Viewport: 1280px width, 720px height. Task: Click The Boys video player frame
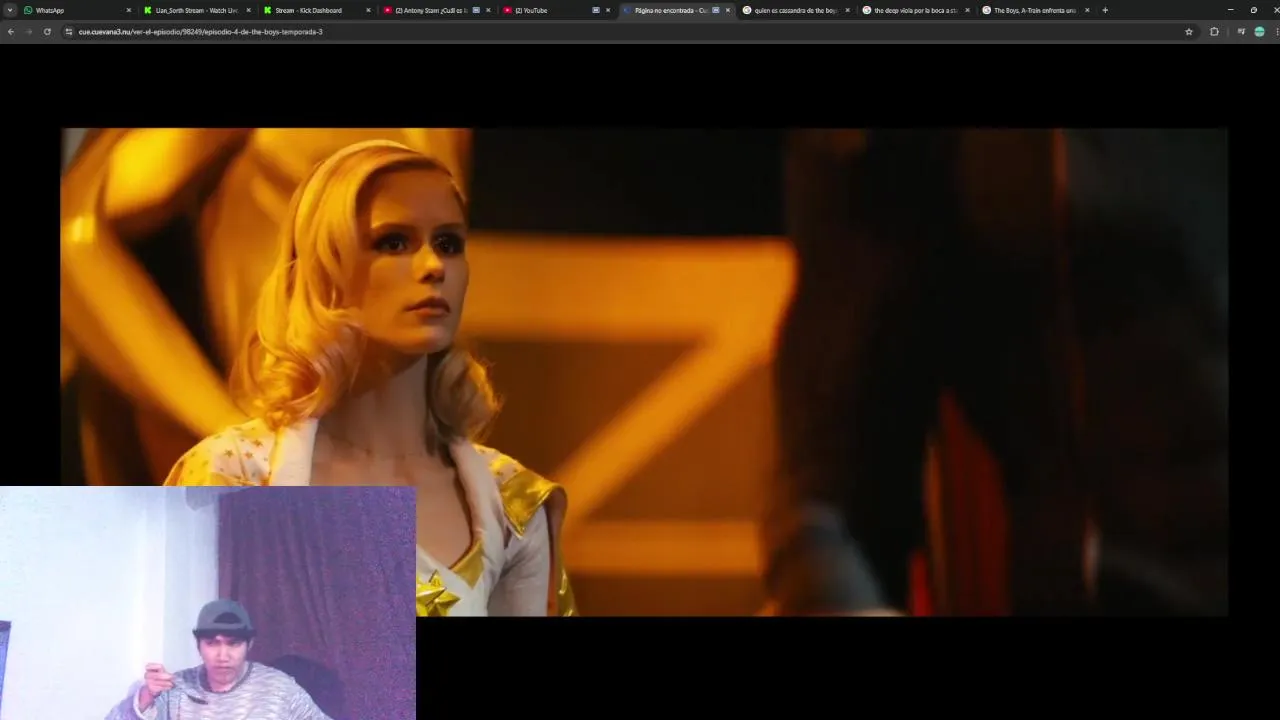[644, 372]
